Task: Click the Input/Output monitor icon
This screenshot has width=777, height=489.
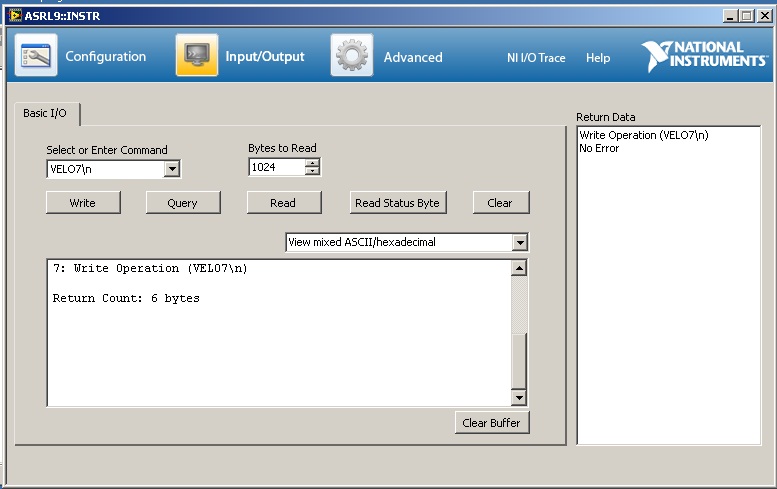Action: (x=197, y=56)
